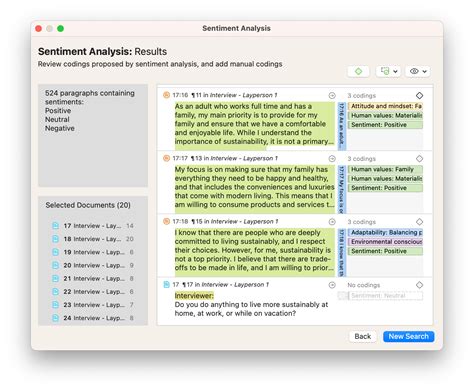Click the diamond code icon for paragraph 11
474x391 pixels.
419,95
